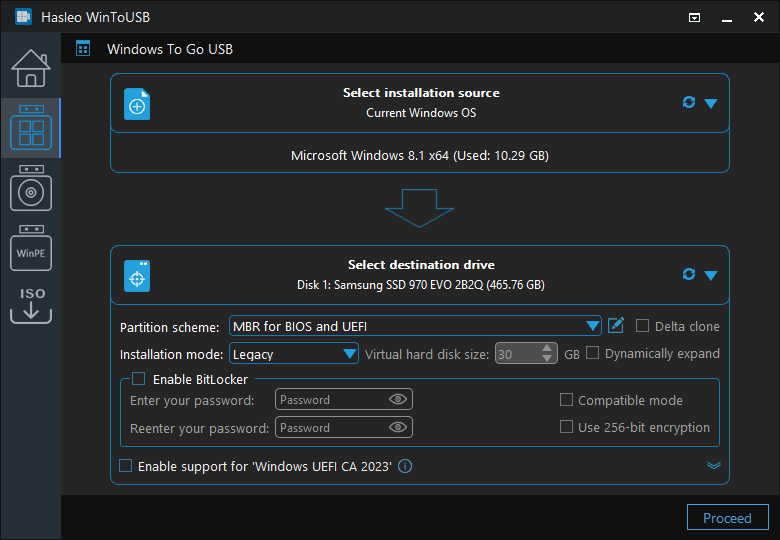The image size is (780, 540).
Task: Increase virtual hard disk size
Action: point(547,348)
